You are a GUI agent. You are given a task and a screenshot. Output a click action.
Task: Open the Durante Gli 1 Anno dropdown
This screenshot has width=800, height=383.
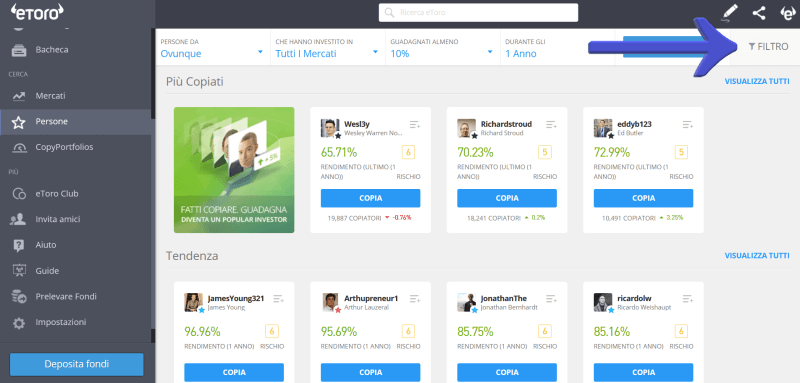(x=558, y=47)
